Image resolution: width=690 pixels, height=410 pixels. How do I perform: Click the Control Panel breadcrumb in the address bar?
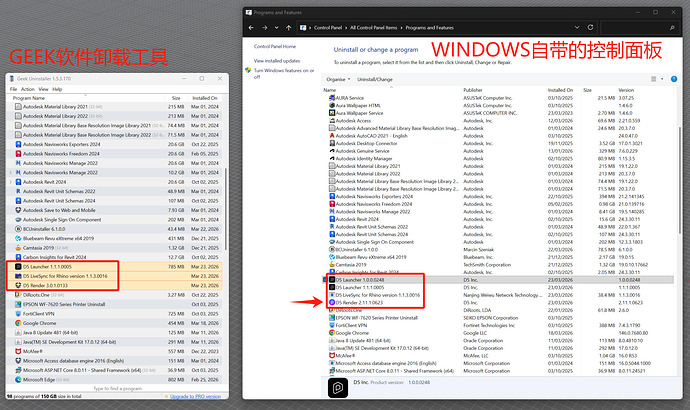[328, 27]
